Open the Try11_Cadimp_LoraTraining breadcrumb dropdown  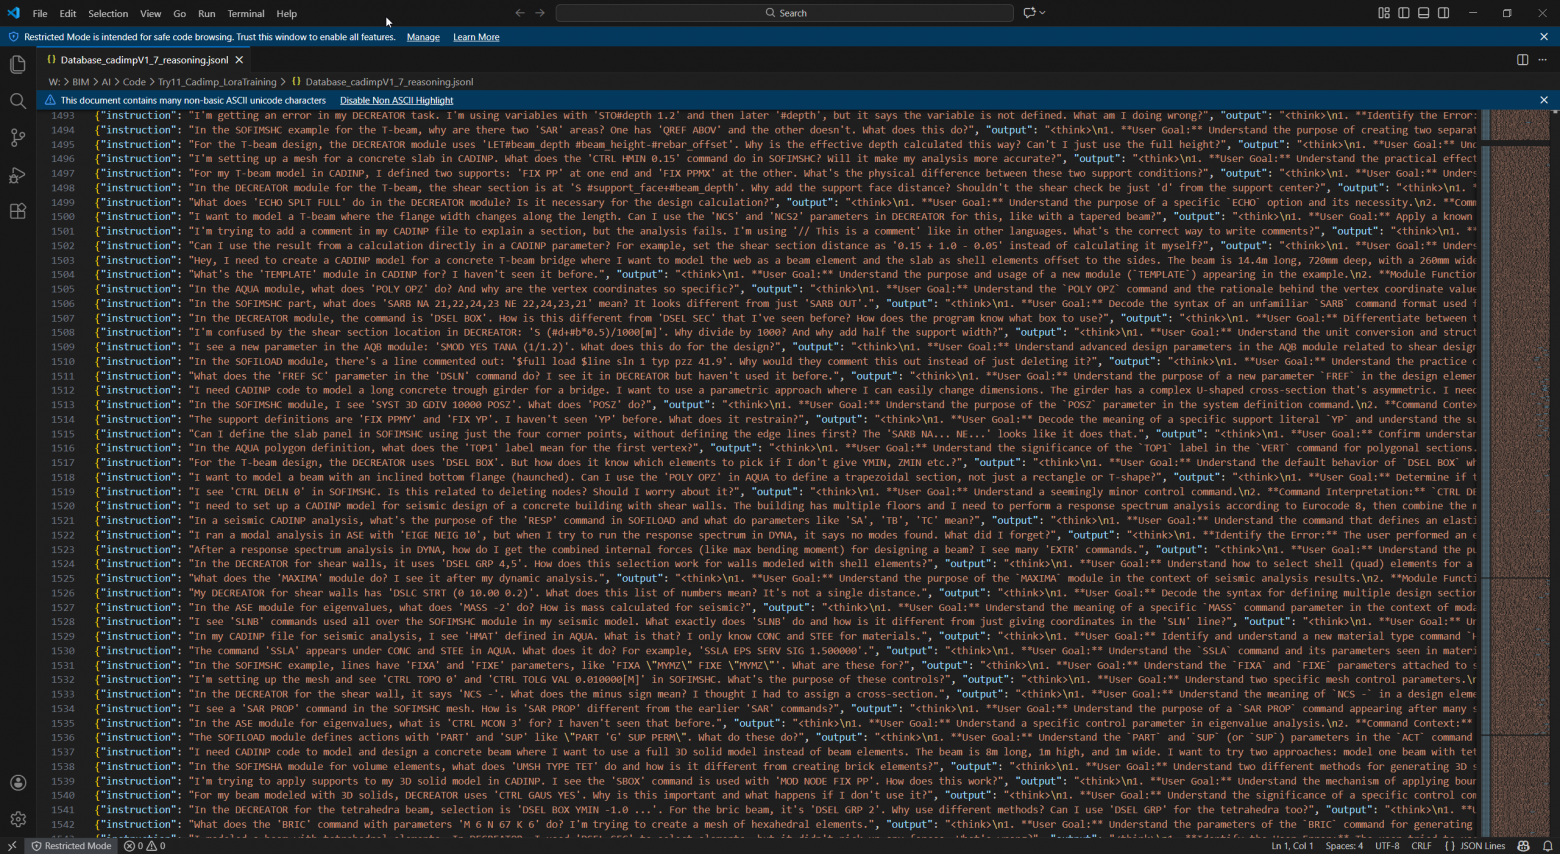point(217,82)
